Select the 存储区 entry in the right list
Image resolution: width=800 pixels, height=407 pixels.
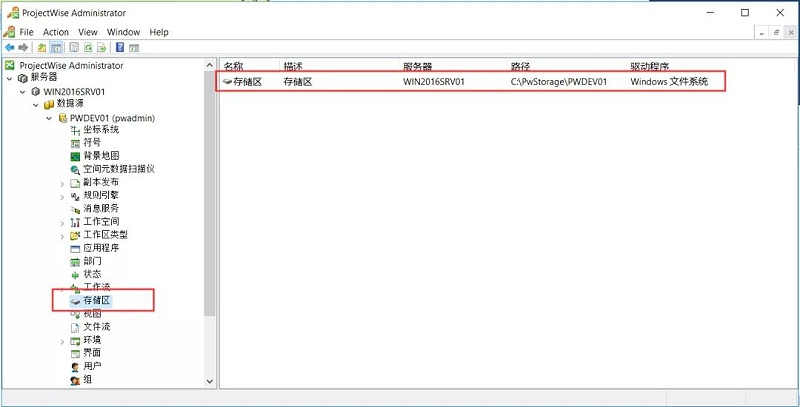point(243,81)
